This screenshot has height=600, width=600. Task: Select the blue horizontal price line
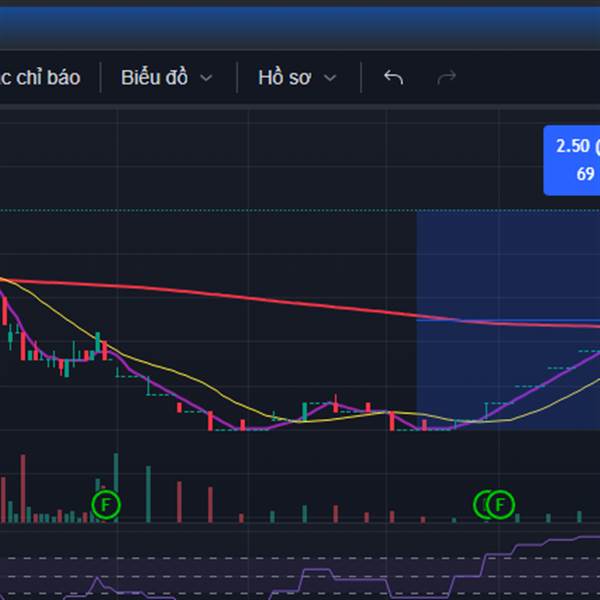[508, 320]
